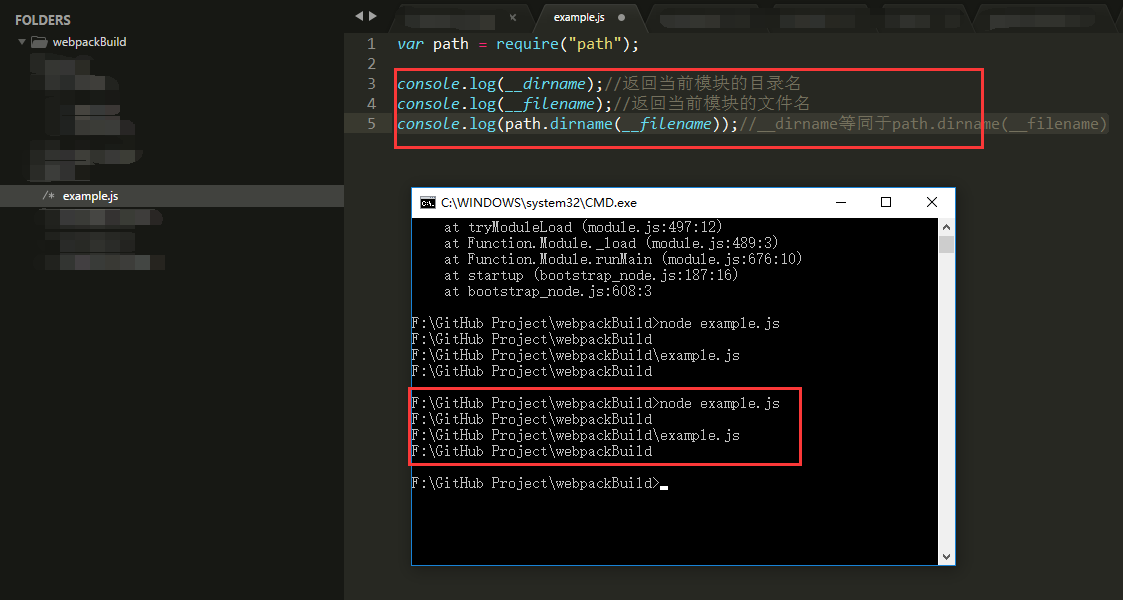The height and width of the screenshot is (600, 1123).
Task: Click the back navigation arrow
Action: coord(358,16)
